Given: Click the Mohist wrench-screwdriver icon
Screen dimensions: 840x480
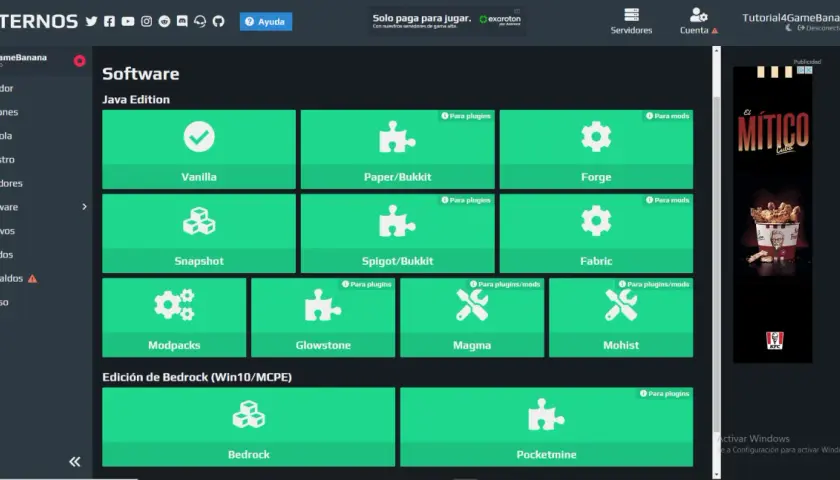Looking at the screenshot, I should click(x=621, y=305).
